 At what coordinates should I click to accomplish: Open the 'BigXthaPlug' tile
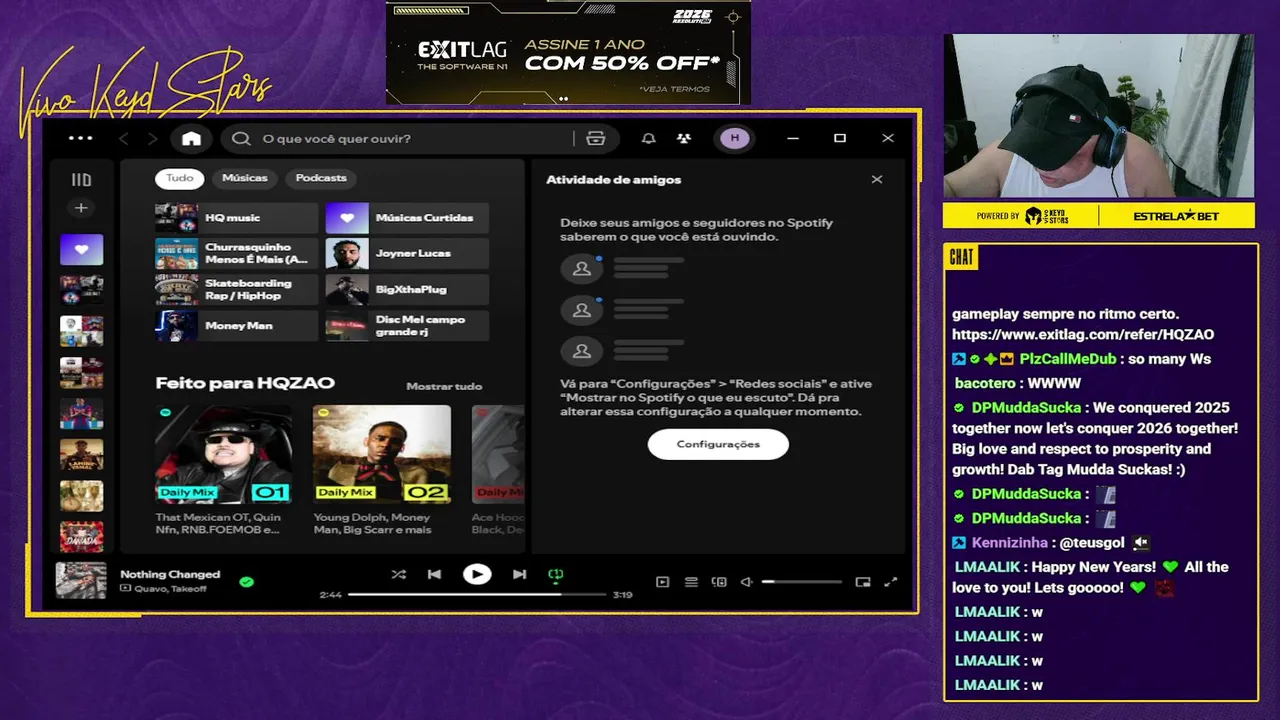(407, 290)
